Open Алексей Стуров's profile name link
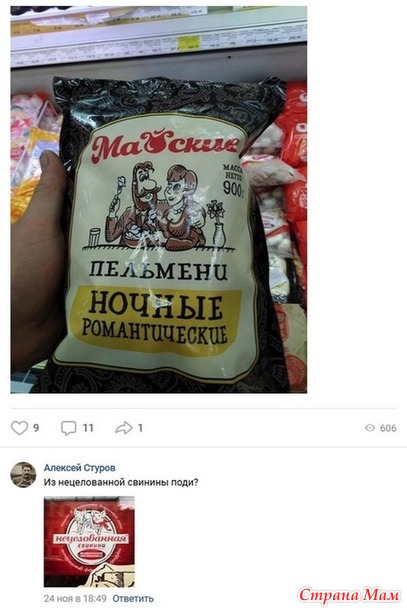Screen dimensions: 407x610 pos(79,468)
